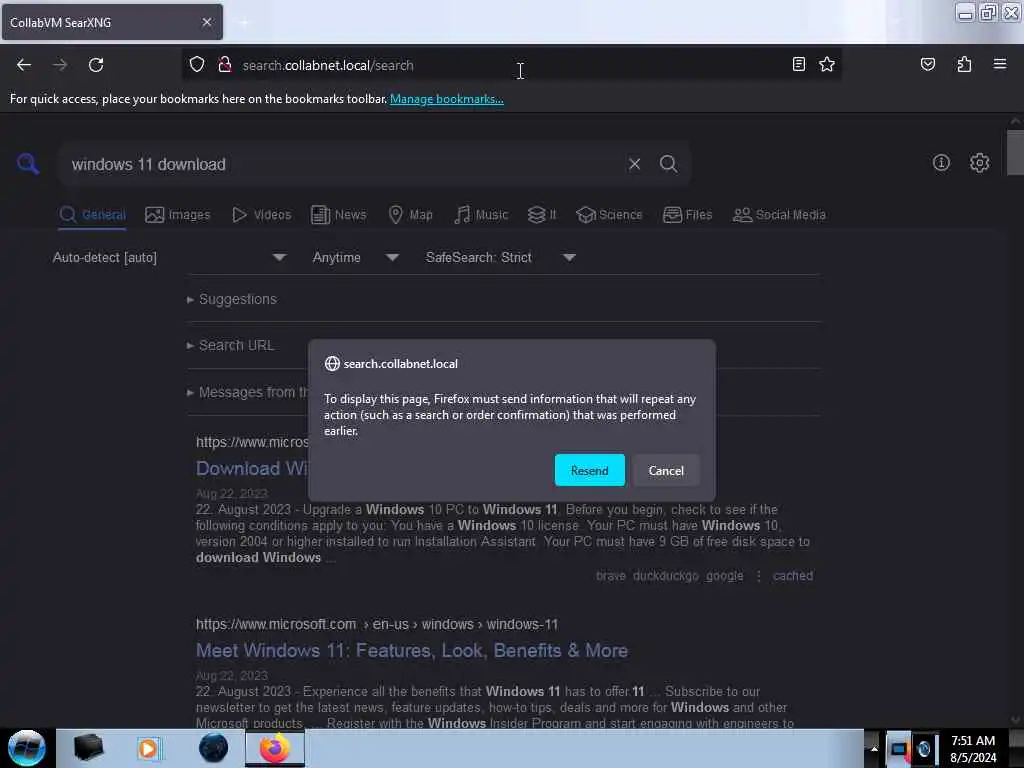Click the google engine link
The width and height of the screenshot is (1024, 768).
[724, 575]
